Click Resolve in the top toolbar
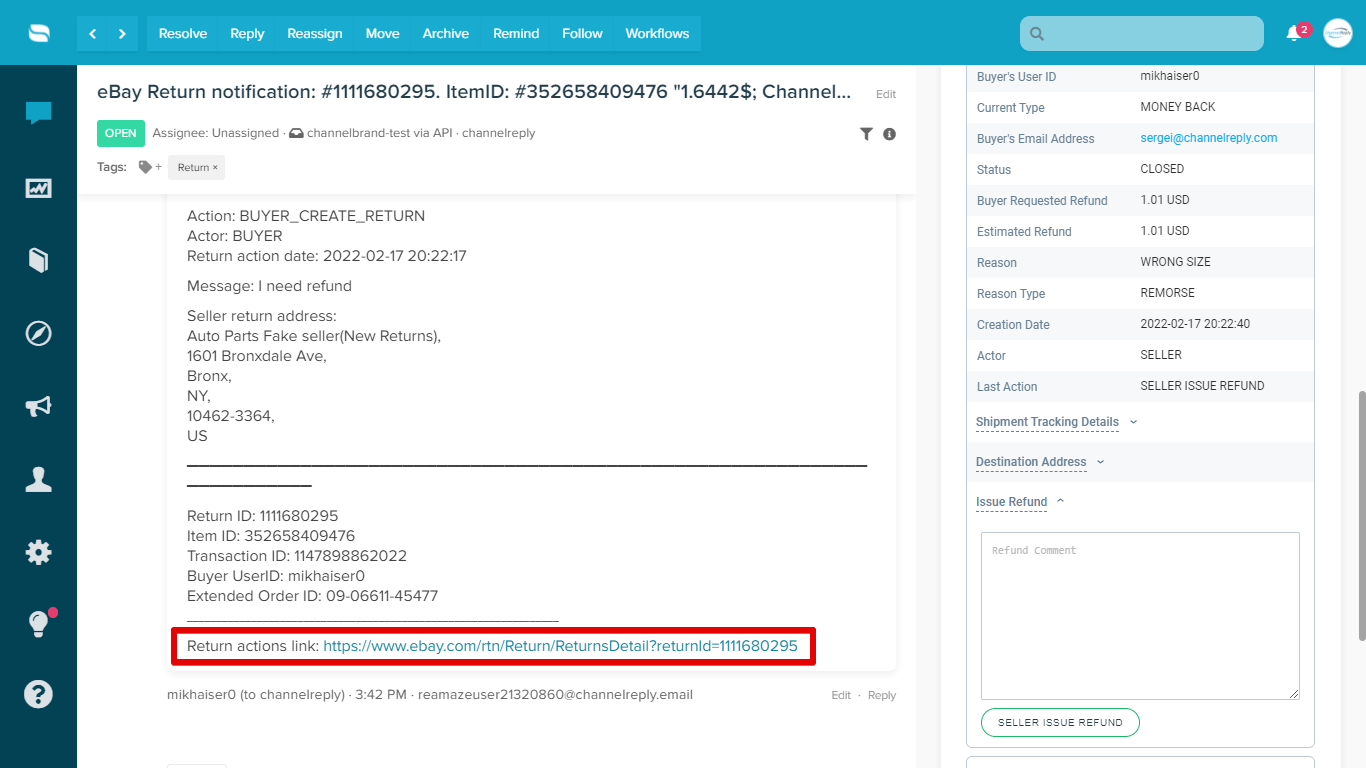This screenshot has height=768, width=1366. tap(182, 33)
